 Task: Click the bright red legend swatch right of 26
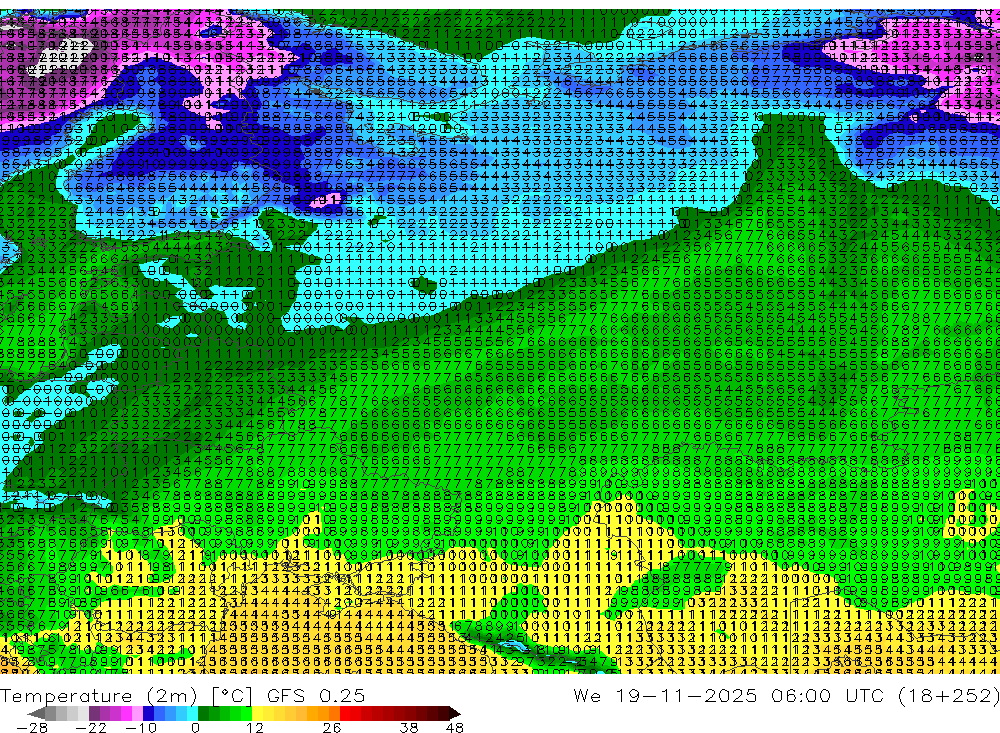click(x=345, y=713)
